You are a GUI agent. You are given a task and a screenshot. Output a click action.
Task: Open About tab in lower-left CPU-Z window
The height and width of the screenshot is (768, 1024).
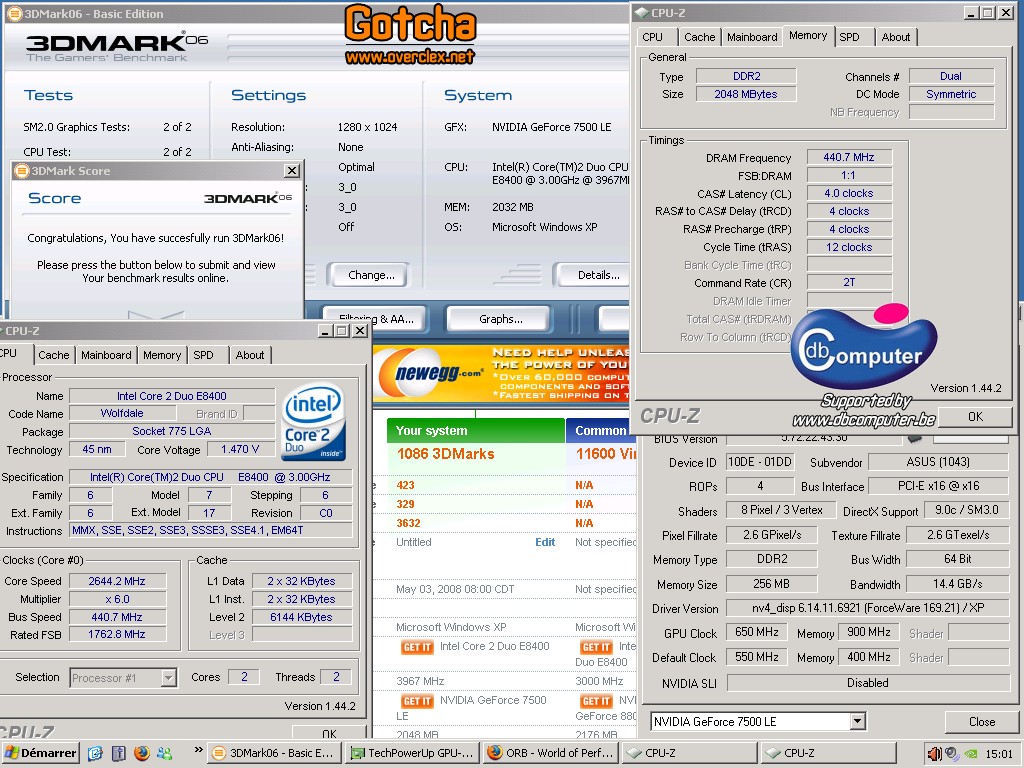pos(249,355)
